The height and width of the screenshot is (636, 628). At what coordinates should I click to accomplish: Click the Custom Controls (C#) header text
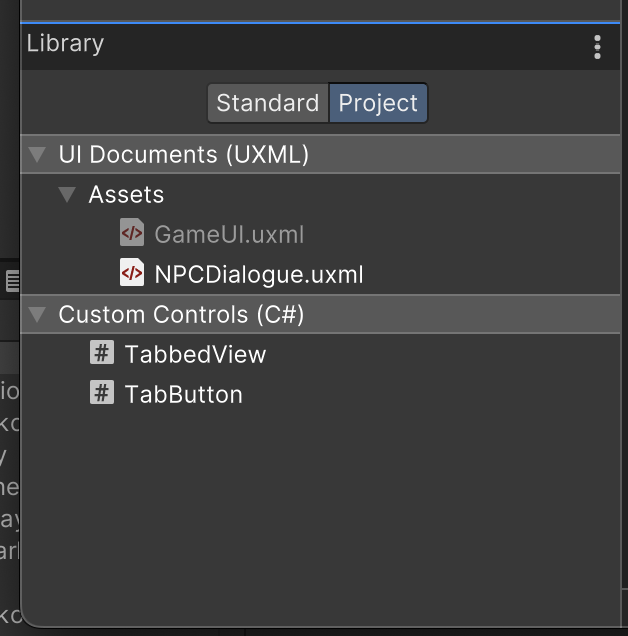click(x=181, y=315)
